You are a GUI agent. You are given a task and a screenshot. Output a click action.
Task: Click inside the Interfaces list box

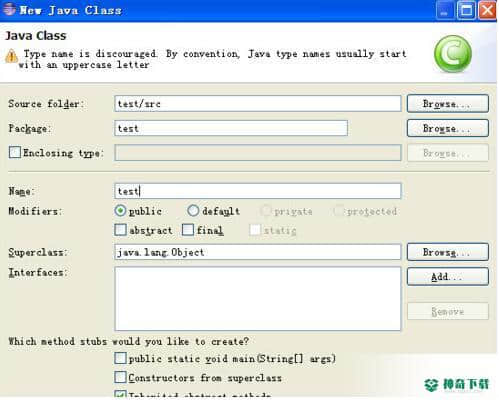(258, 299)
